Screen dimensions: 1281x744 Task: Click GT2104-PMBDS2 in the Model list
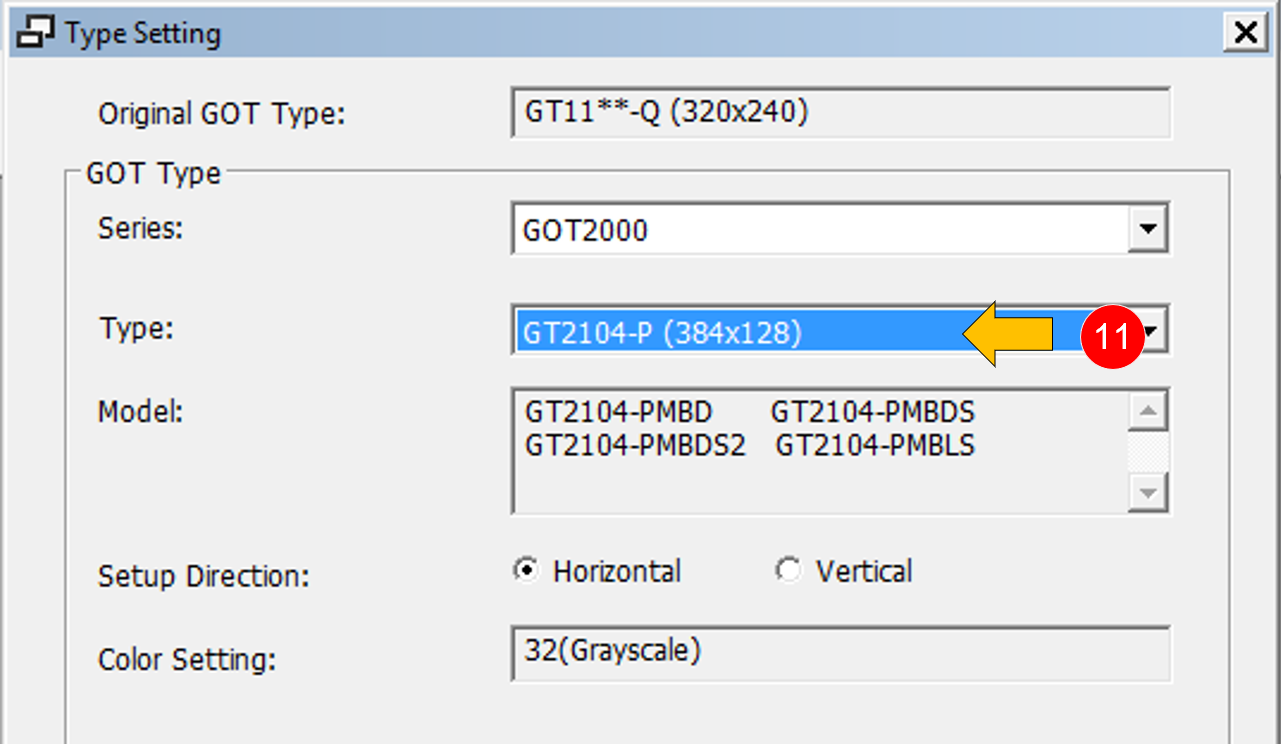click(635, 445)
